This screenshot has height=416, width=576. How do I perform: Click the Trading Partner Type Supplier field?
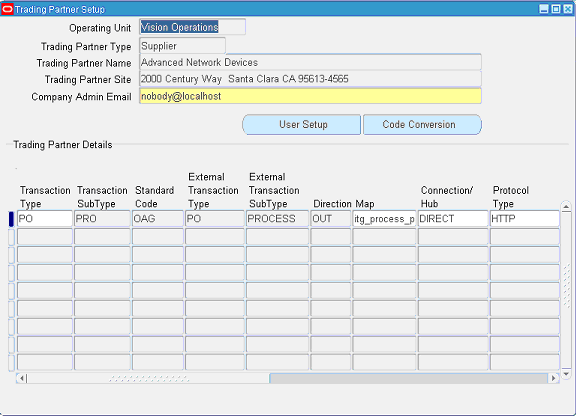click(x=182, y=46)
